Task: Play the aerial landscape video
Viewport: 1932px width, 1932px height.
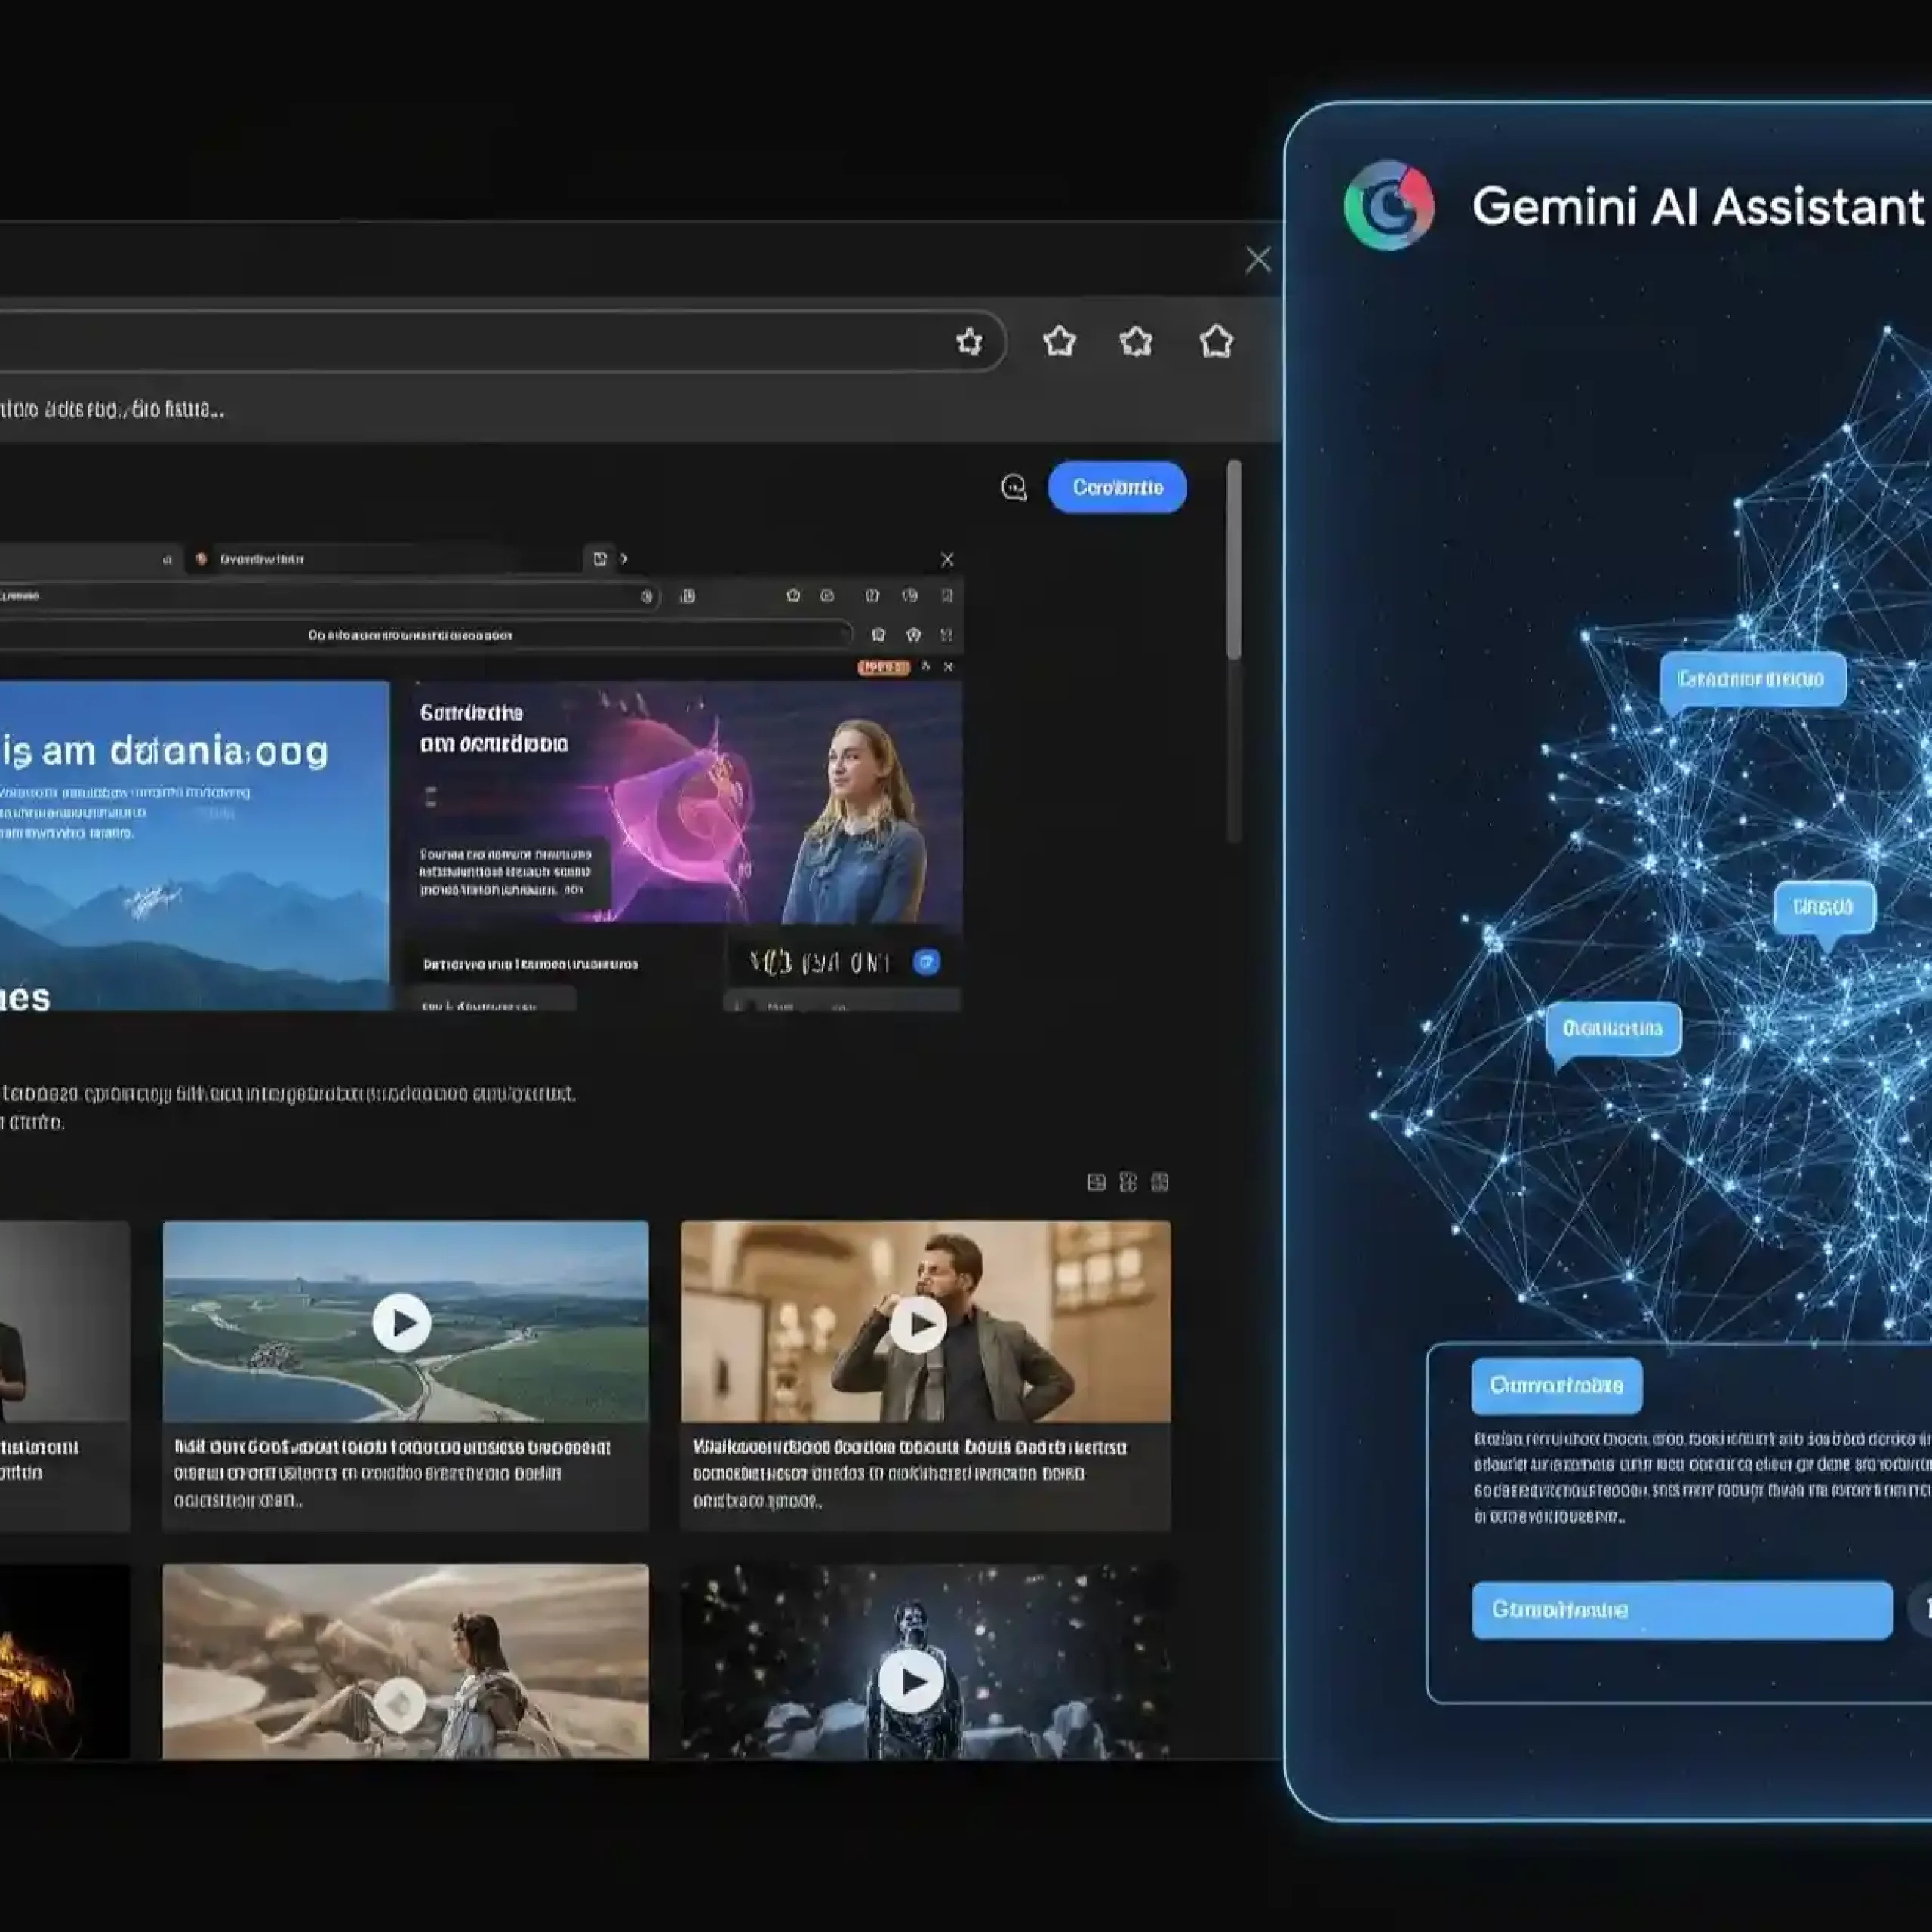Action: point(402,1323)
